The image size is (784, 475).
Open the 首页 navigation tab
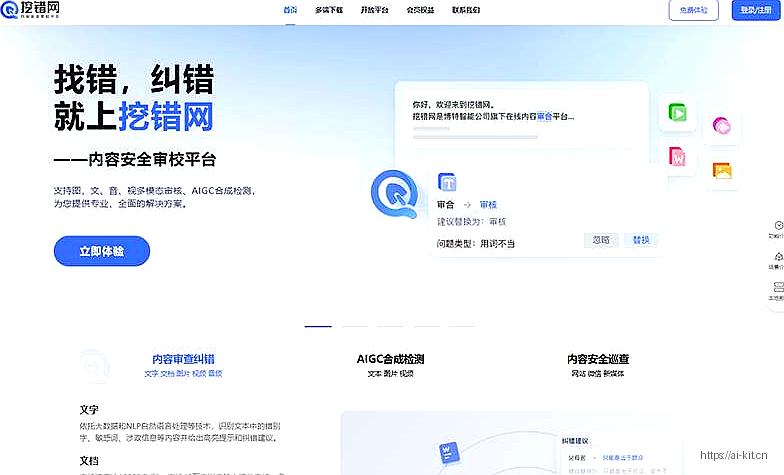[290, 10]
